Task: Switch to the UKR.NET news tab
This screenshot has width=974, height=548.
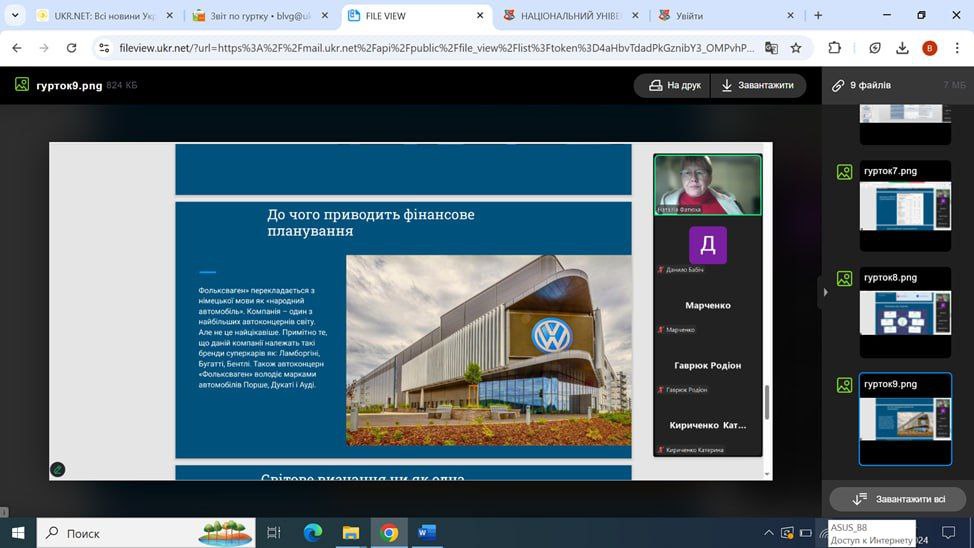Action: [x=98, y=16]
